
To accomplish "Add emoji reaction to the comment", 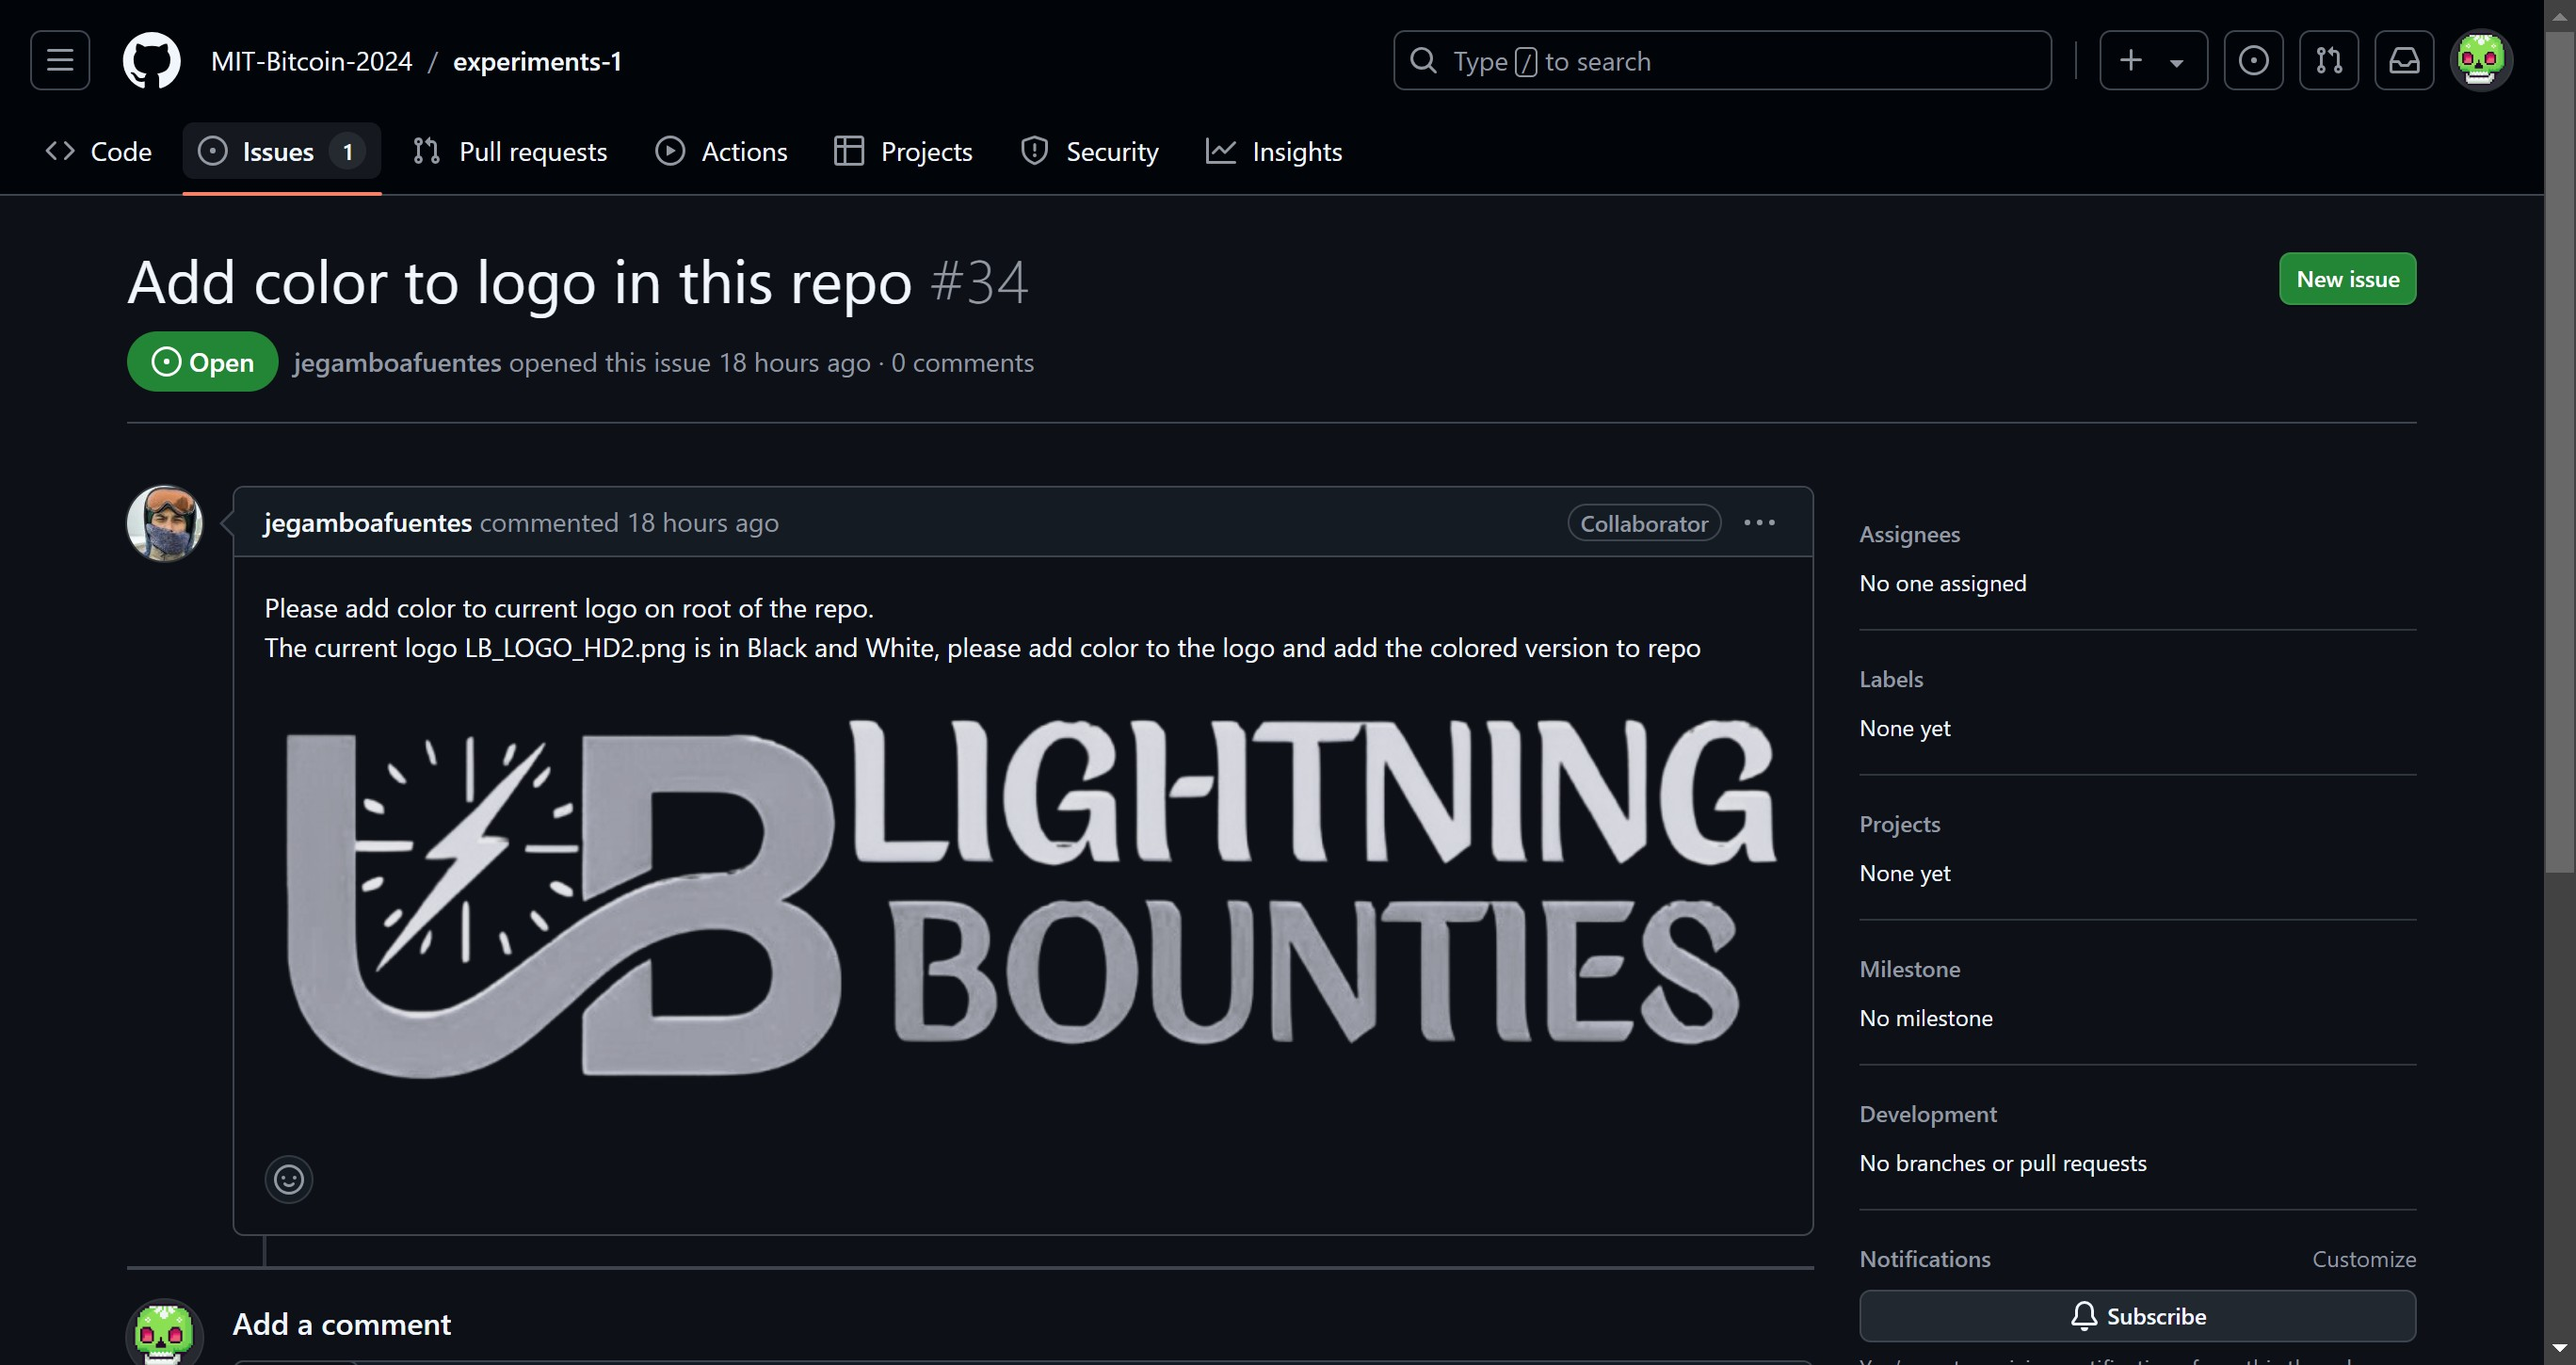I will (x=289, y=1180).
